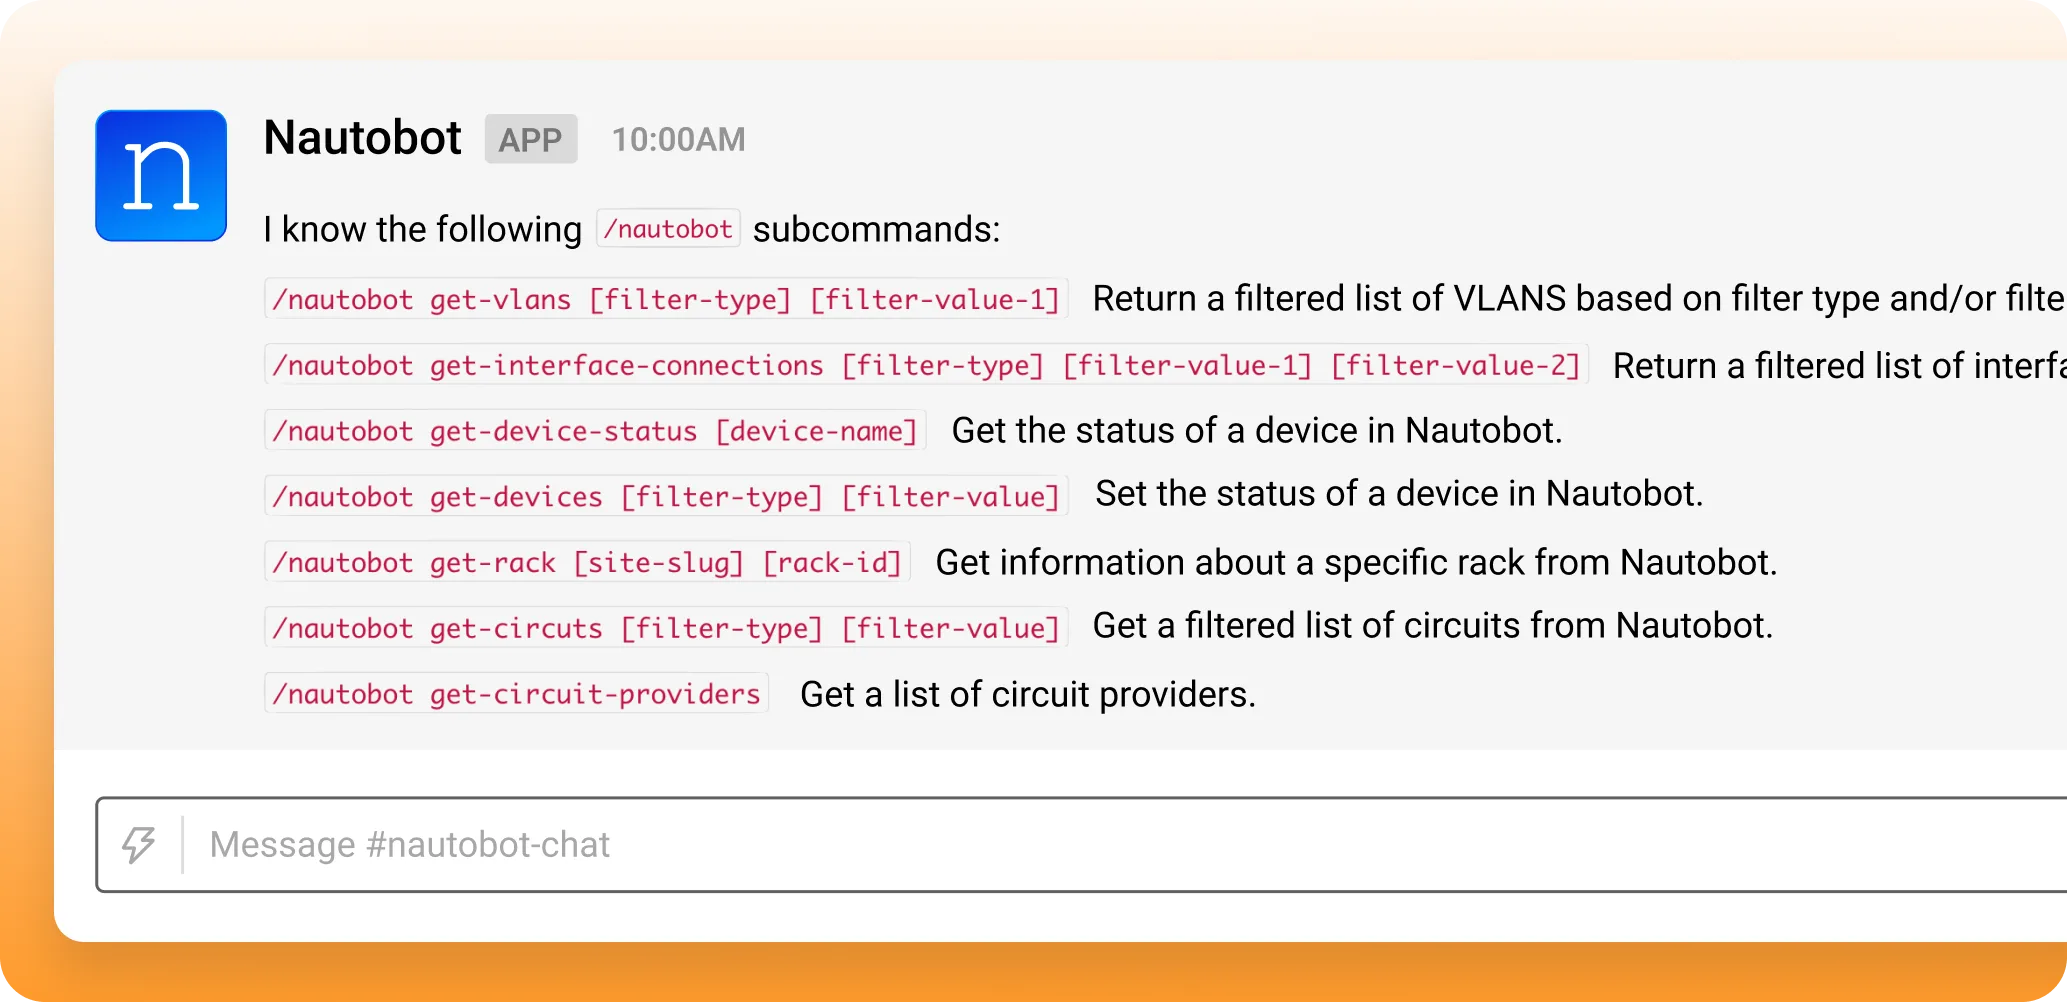
Task: Click the 10:00AM message timestamp
Action: coord(678,140)
